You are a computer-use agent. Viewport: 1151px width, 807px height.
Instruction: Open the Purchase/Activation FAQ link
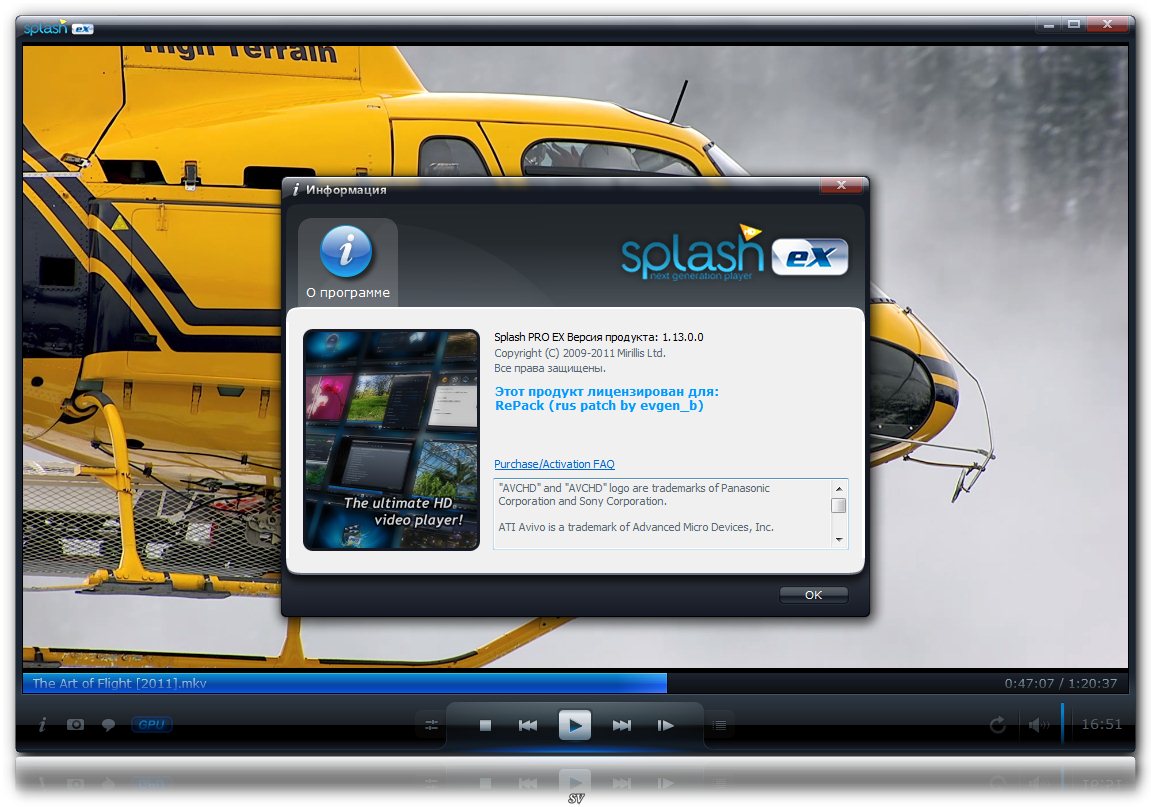point(554,464)
